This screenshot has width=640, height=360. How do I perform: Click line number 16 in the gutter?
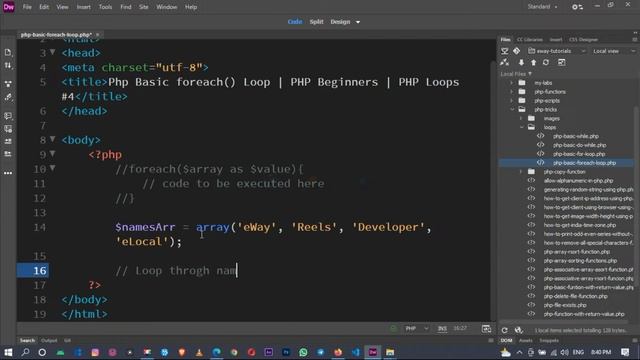coord(39,271)
